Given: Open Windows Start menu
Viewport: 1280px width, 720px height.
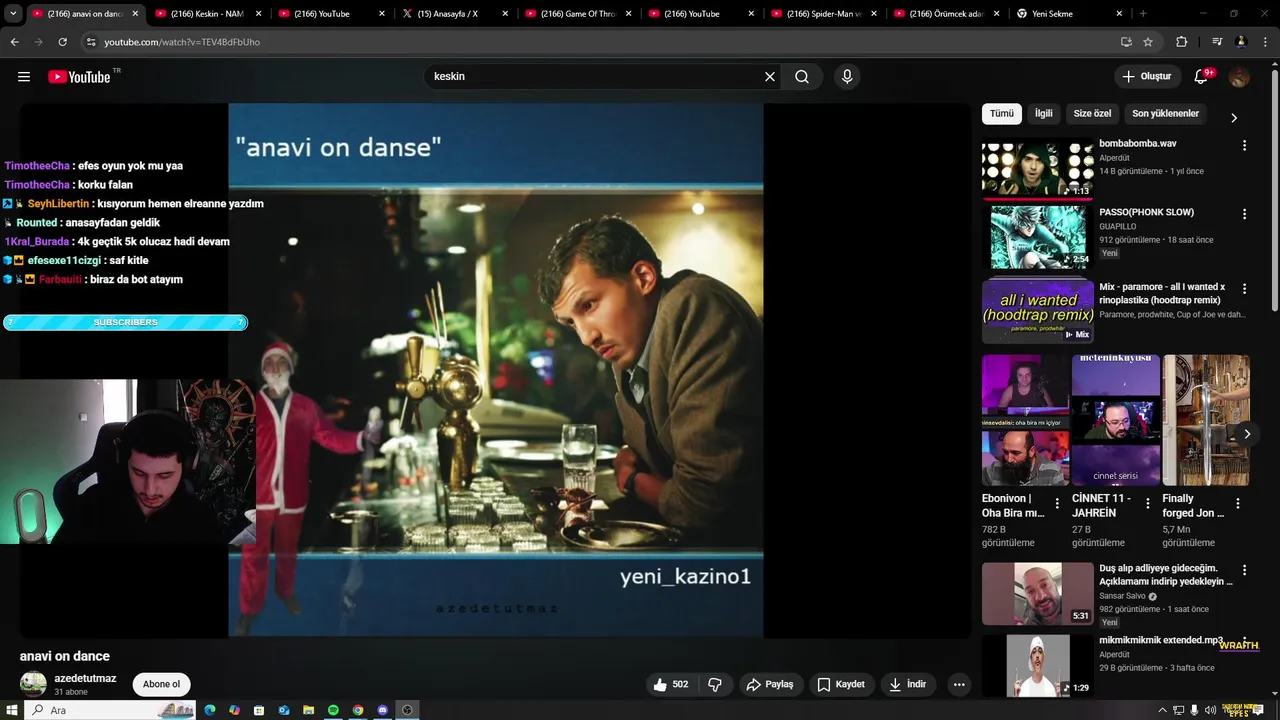Looking at the screenshot, I should 11,710.
